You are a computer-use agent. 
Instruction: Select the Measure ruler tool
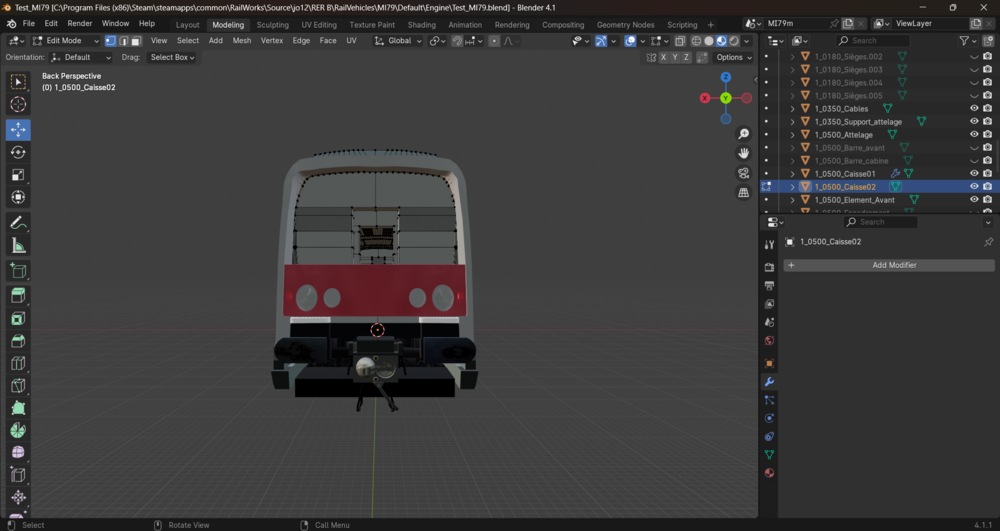[18, 245]
